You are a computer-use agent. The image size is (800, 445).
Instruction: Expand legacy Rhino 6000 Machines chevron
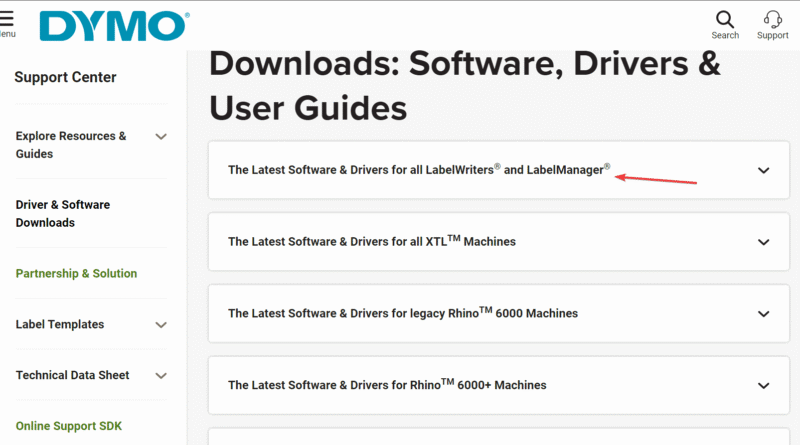763,314
